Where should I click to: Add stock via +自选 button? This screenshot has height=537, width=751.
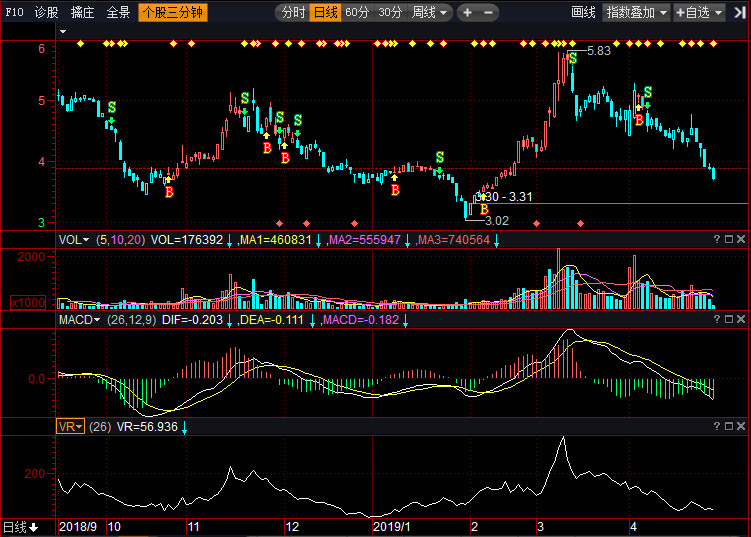coord(696,13)
